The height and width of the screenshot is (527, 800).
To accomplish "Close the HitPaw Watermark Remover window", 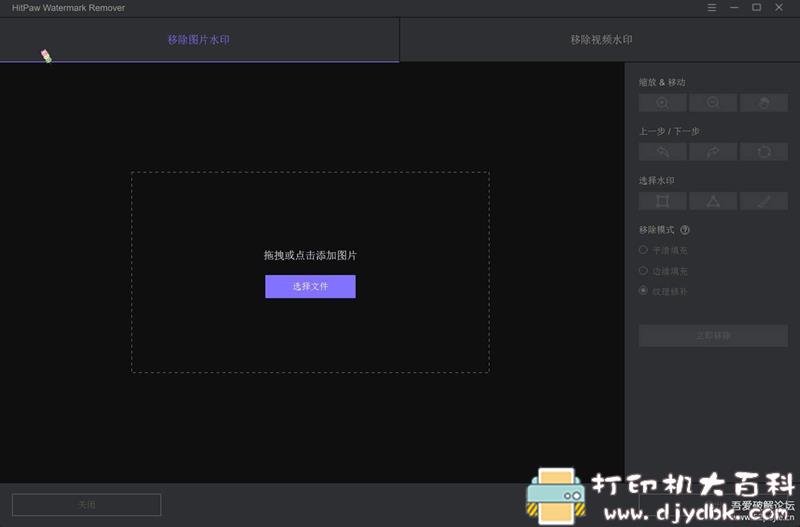I will tap(779, 7).
